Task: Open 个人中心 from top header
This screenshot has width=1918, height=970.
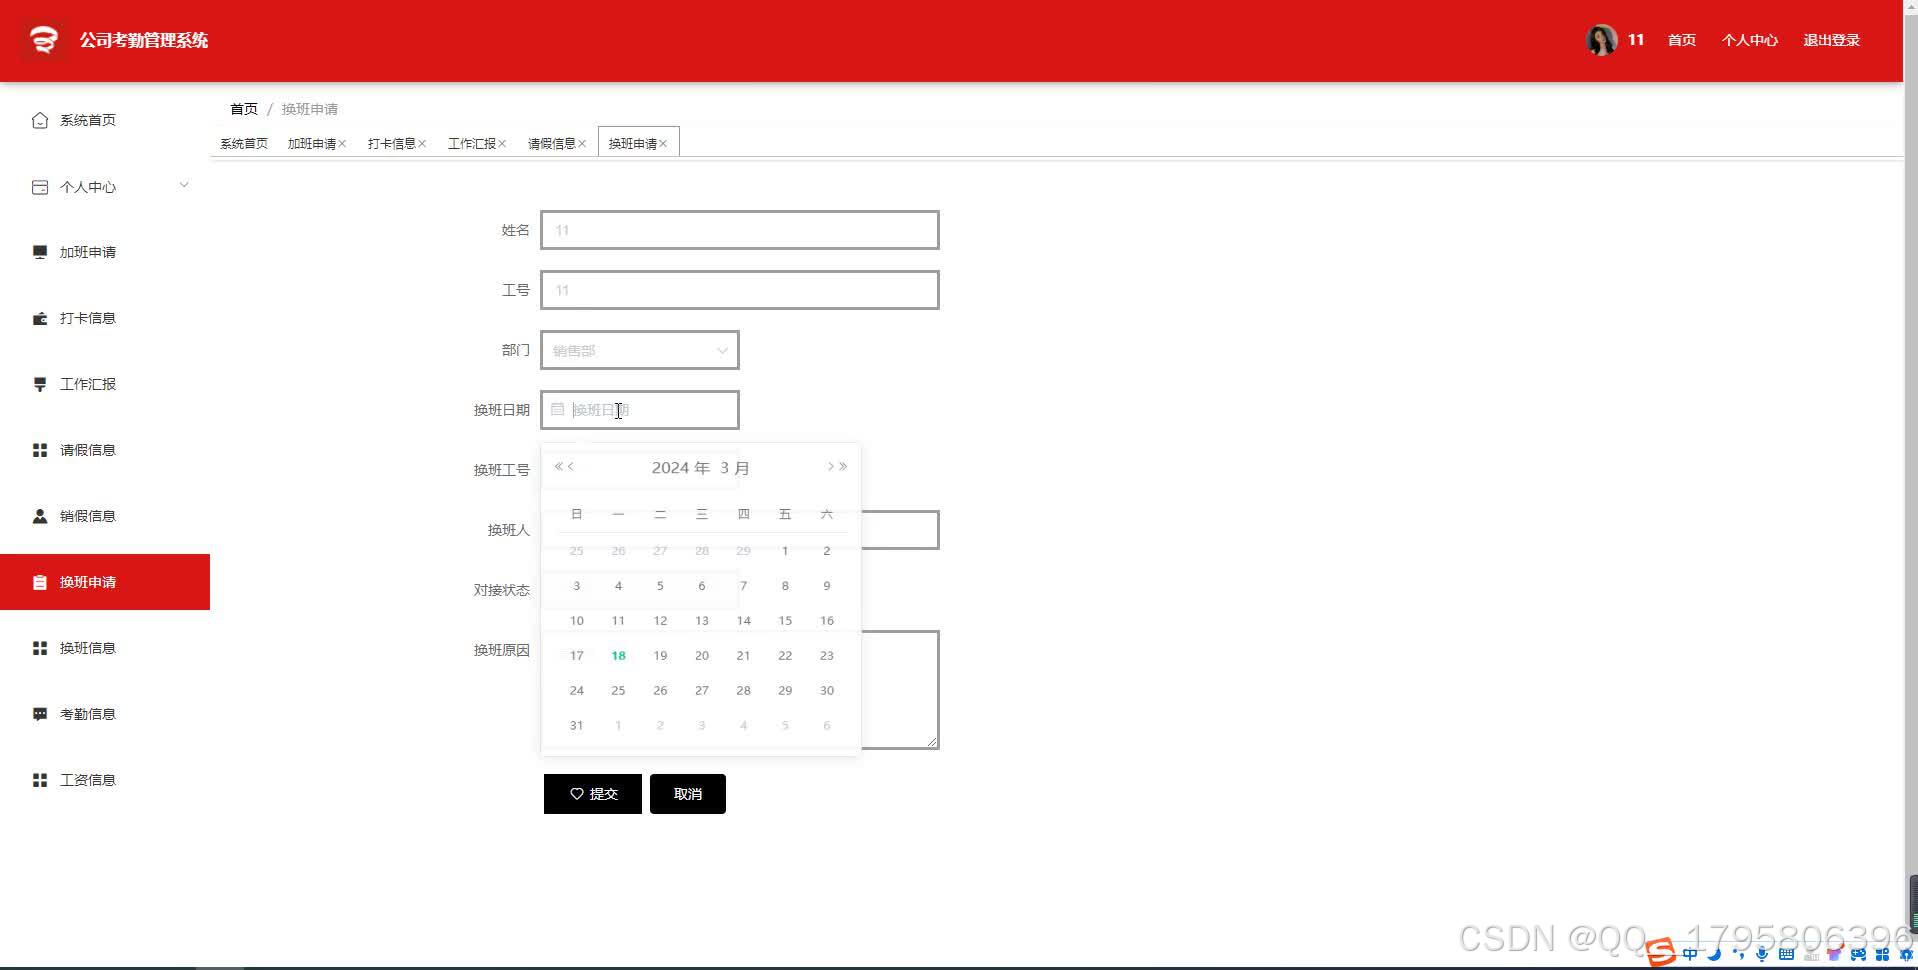Action: point(1750,40)
